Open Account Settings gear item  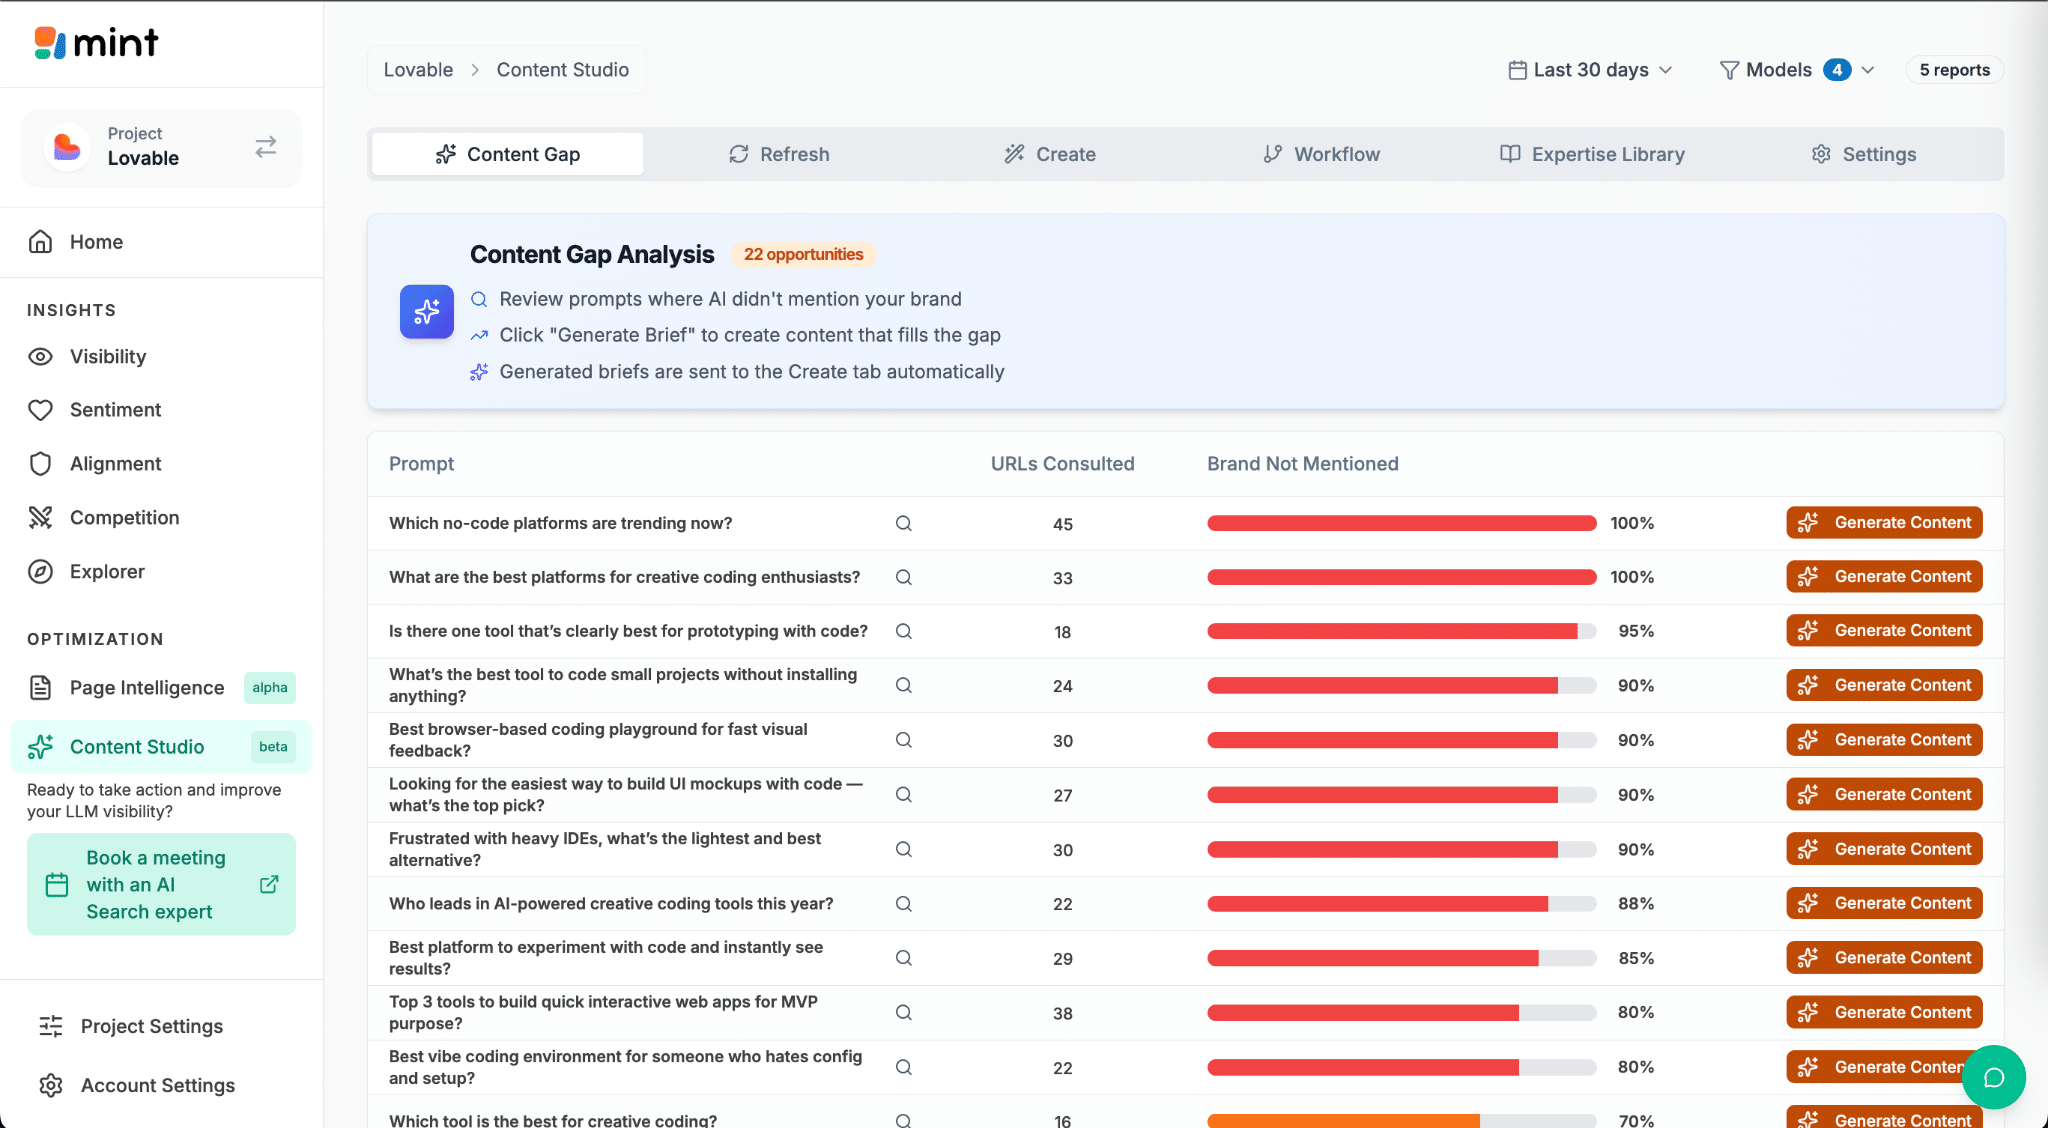[x=157, y=1085]
